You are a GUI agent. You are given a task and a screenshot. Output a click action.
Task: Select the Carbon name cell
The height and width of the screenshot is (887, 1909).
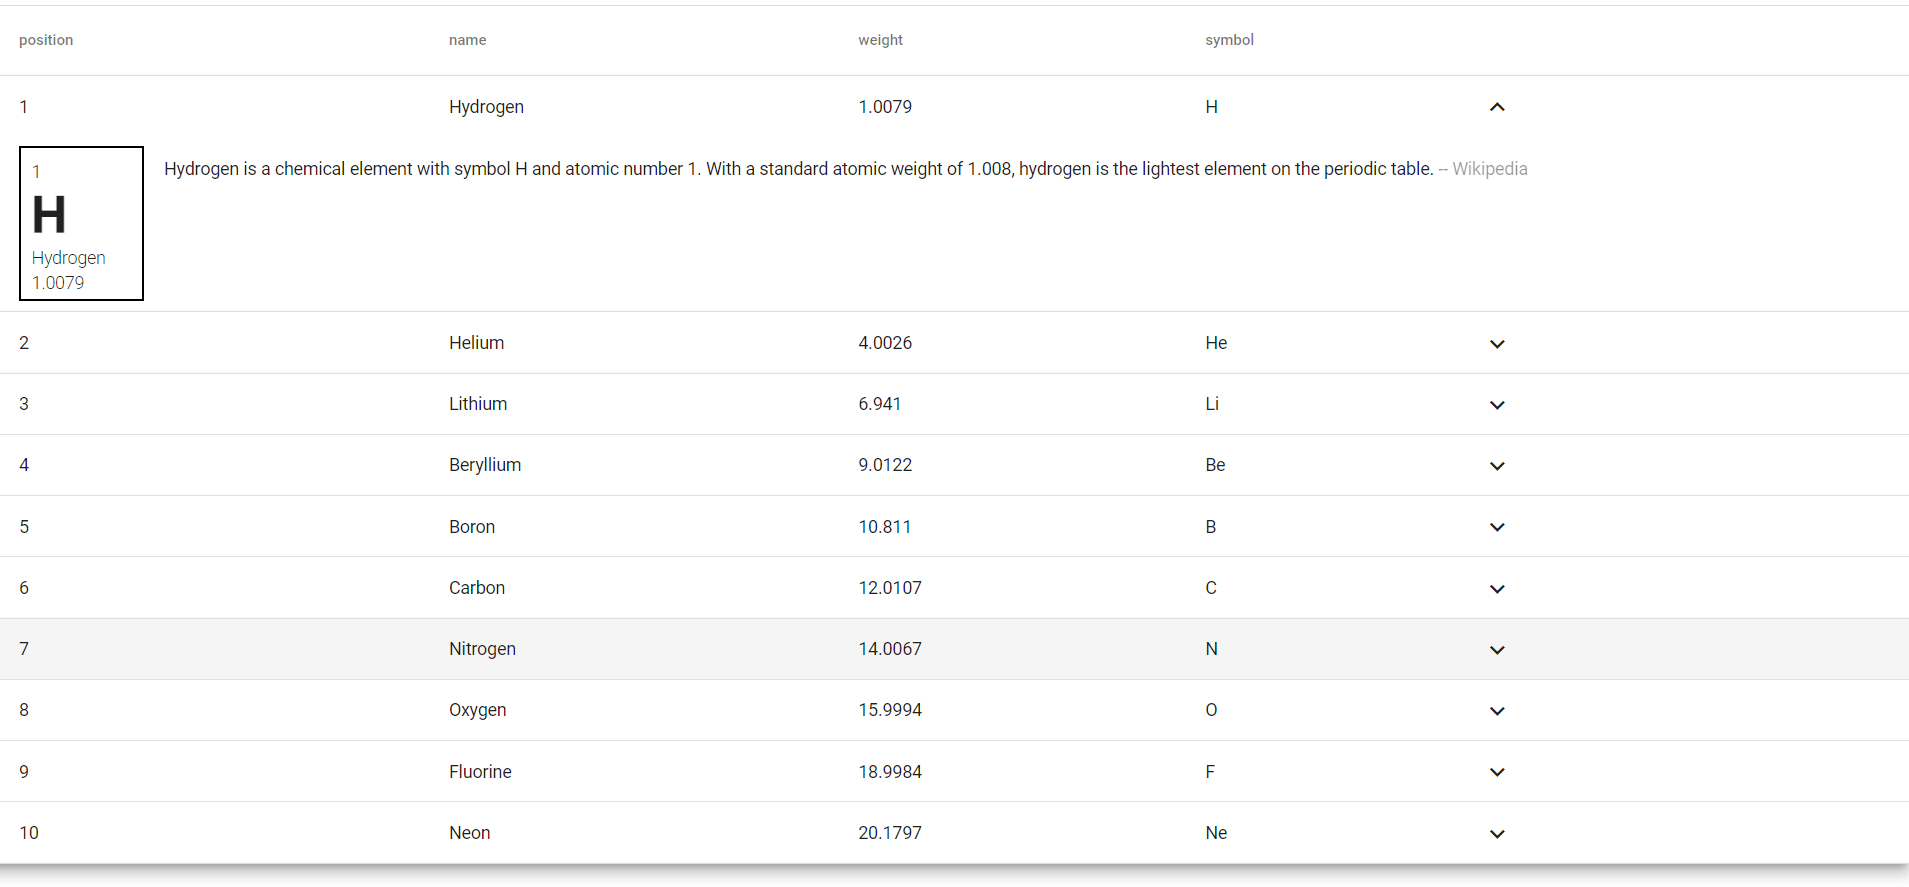click(477, 588)
